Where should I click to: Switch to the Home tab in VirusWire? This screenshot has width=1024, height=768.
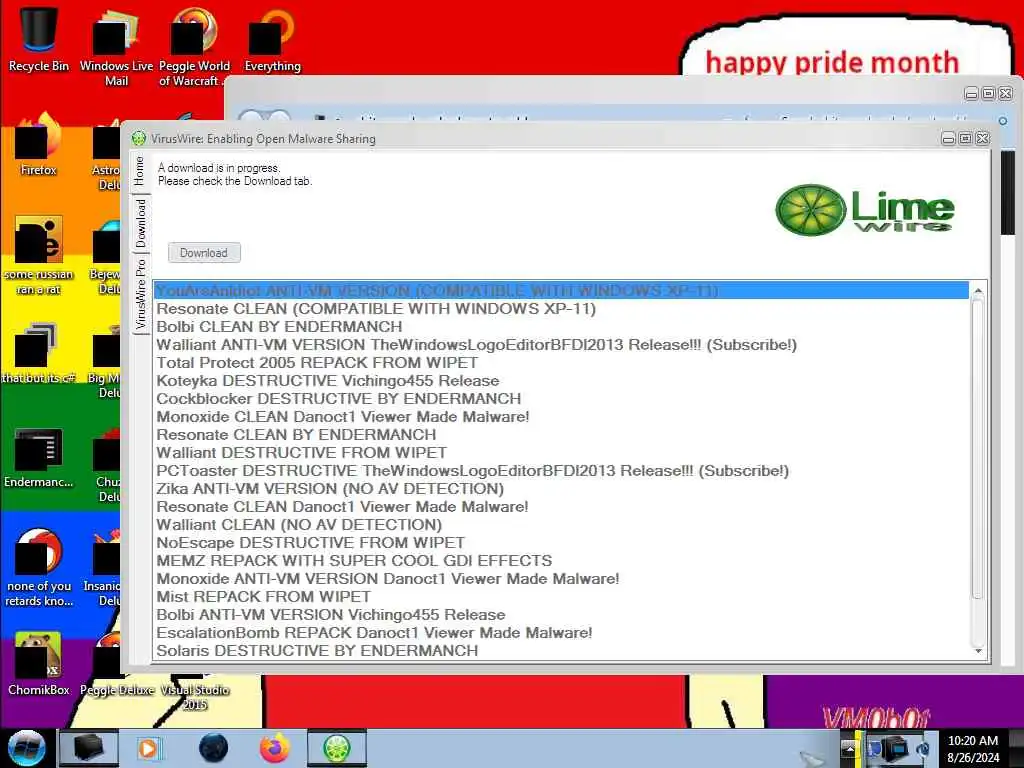pyautogui.click(x=139, y=172)
